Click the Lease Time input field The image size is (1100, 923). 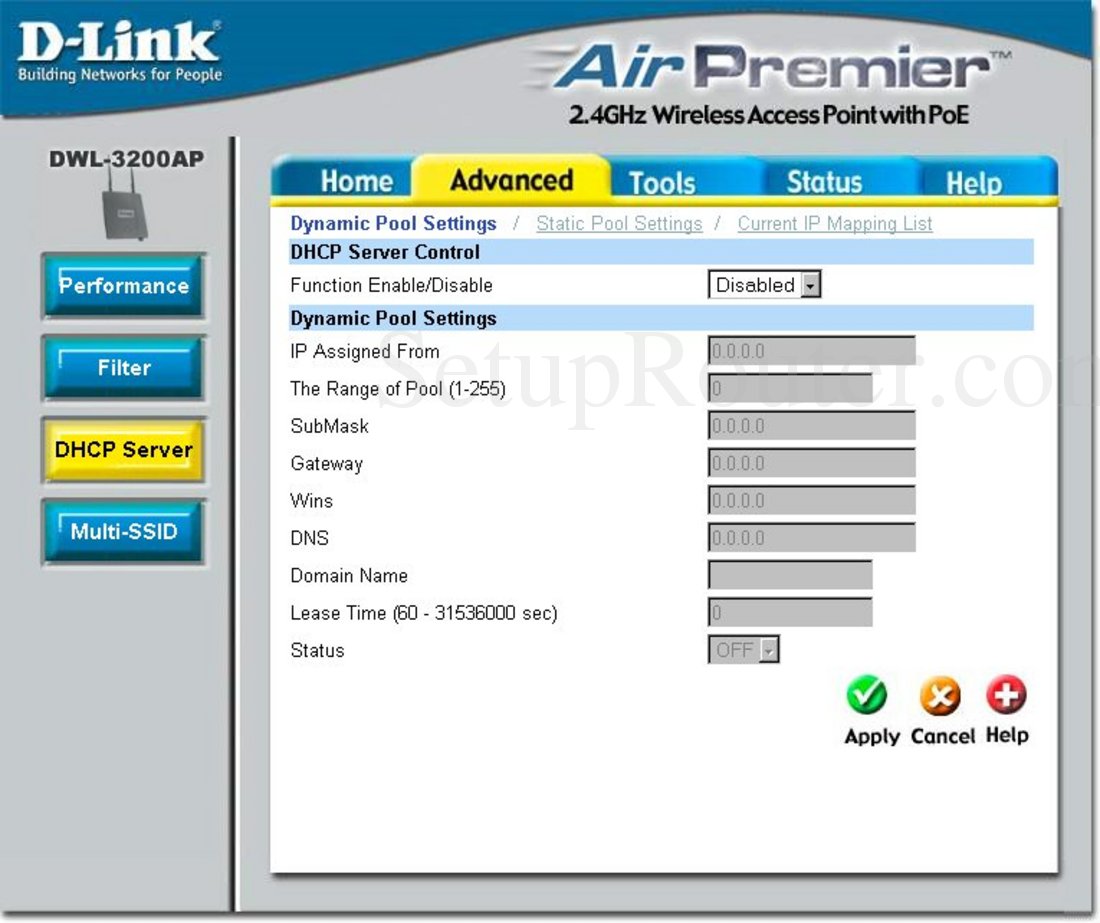tap(790, 612)
